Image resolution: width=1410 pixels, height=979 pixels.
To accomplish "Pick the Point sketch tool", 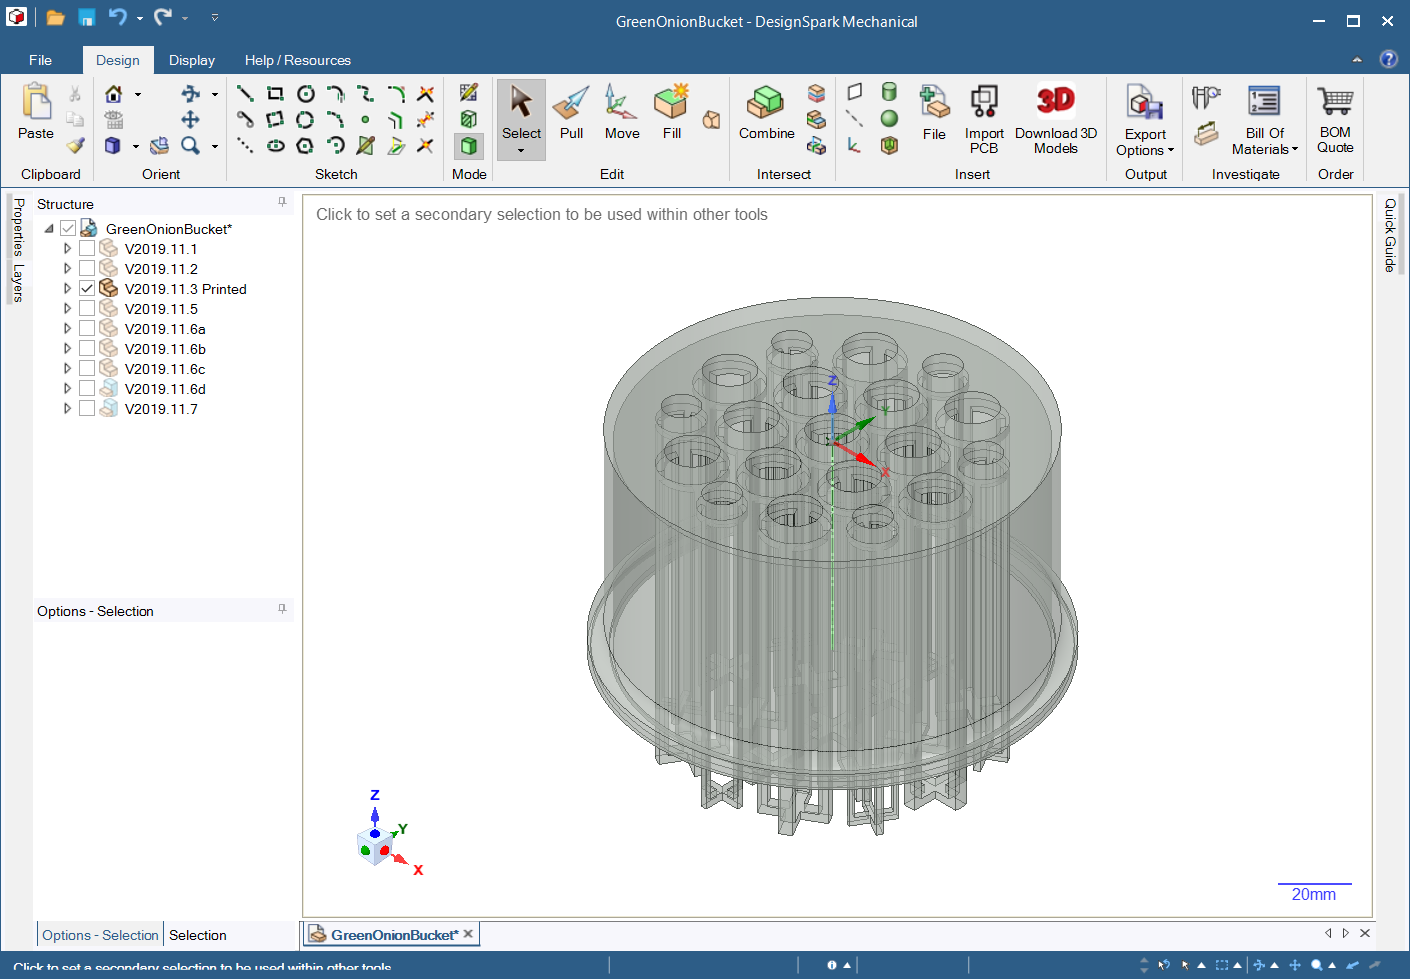I will coord(366,120).
